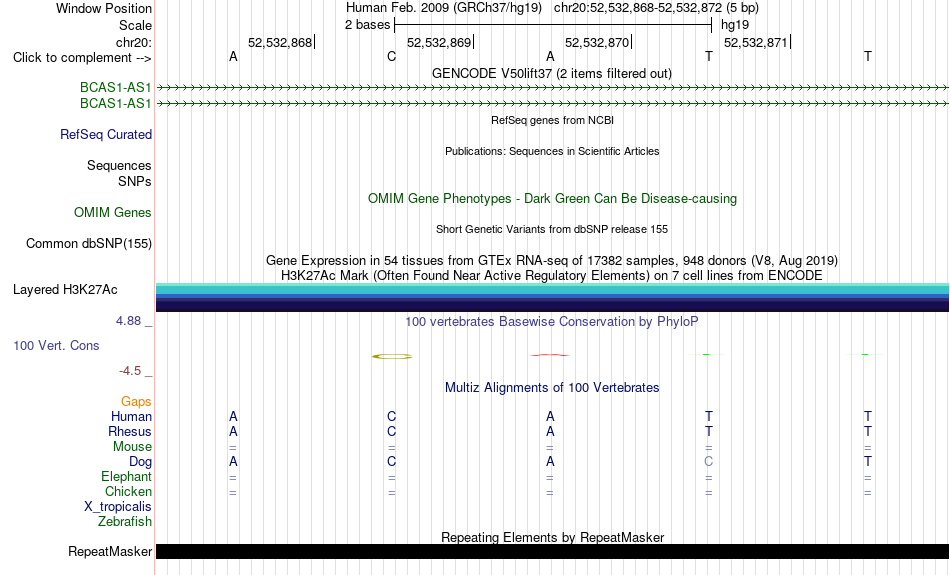Click '100 vertebrates Basewise Conservation by PhyloP' title
Screen dimensions: 950x575
pos(552,322)
